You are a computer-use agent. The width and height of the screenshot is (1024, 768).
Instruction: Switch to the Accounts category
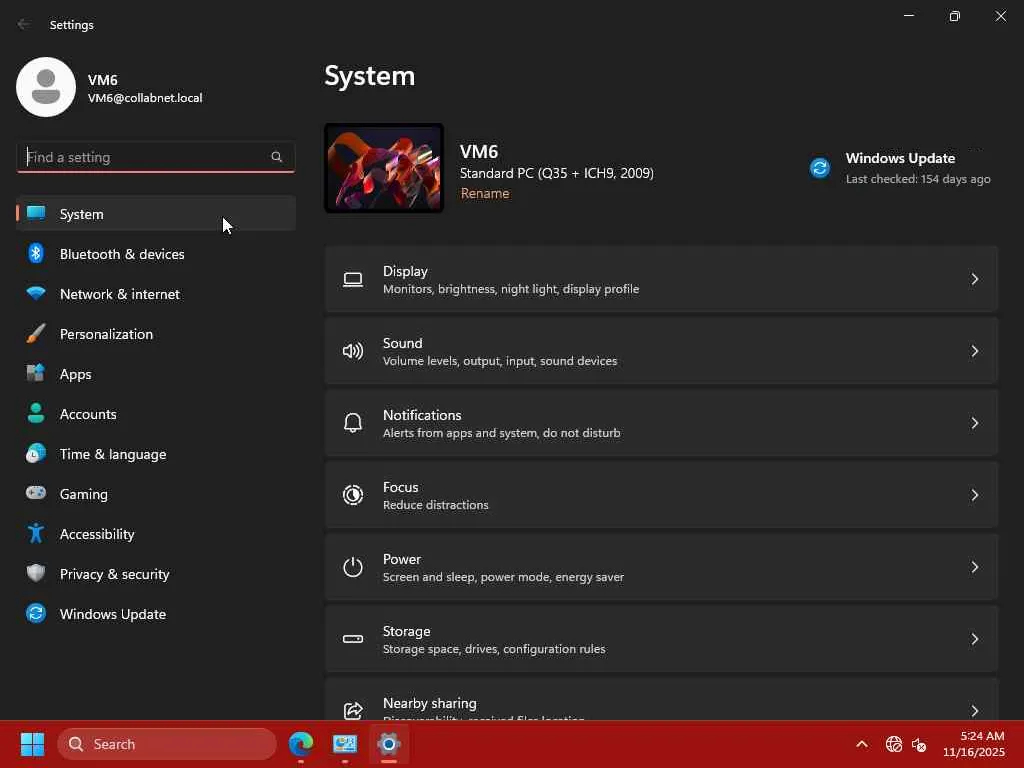tap(88, 414)
